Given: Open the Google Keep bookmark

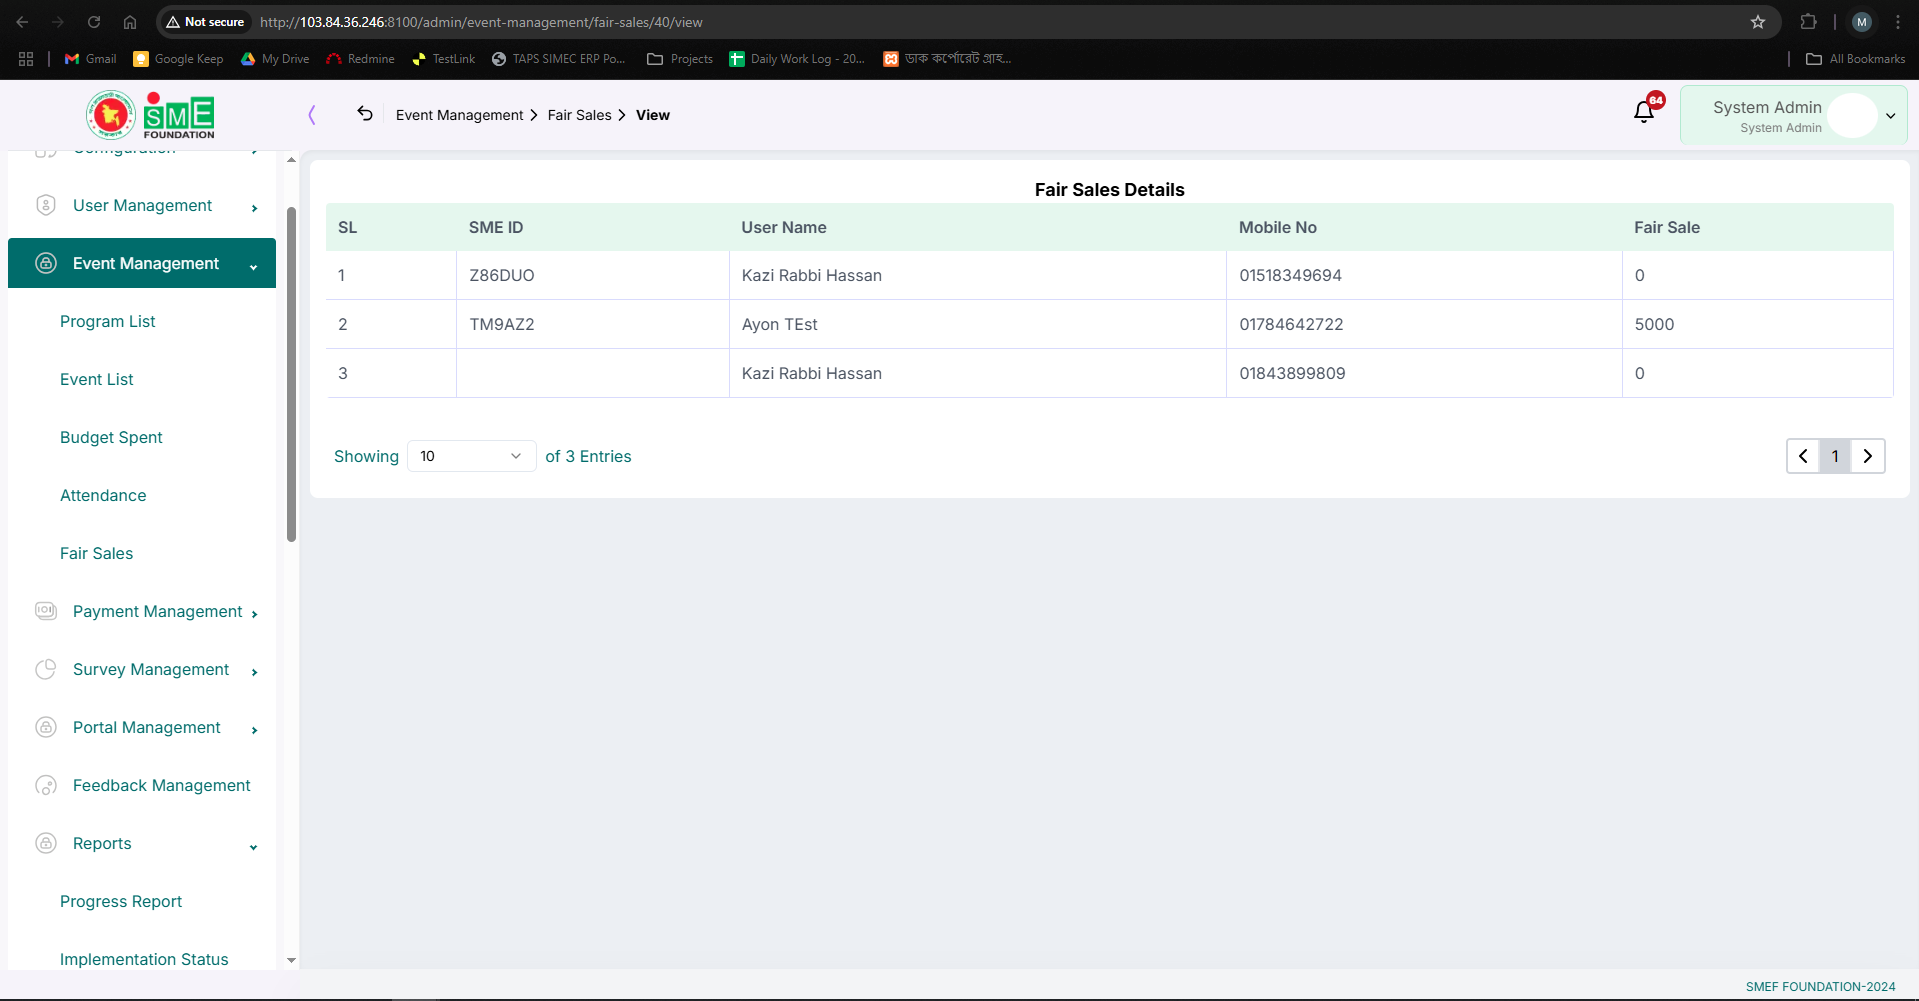Looking at the screenshot, I should pyautogui.click(x=178, y=59).
